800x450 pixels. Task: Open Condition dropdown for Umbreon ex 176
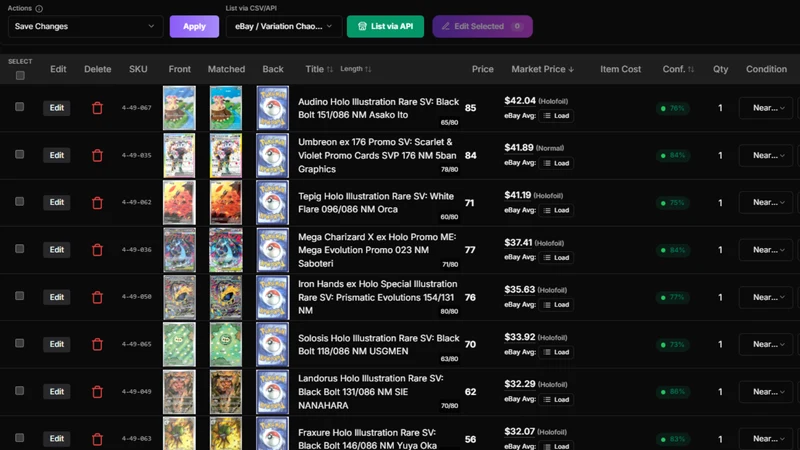click(x=766, y=155)
